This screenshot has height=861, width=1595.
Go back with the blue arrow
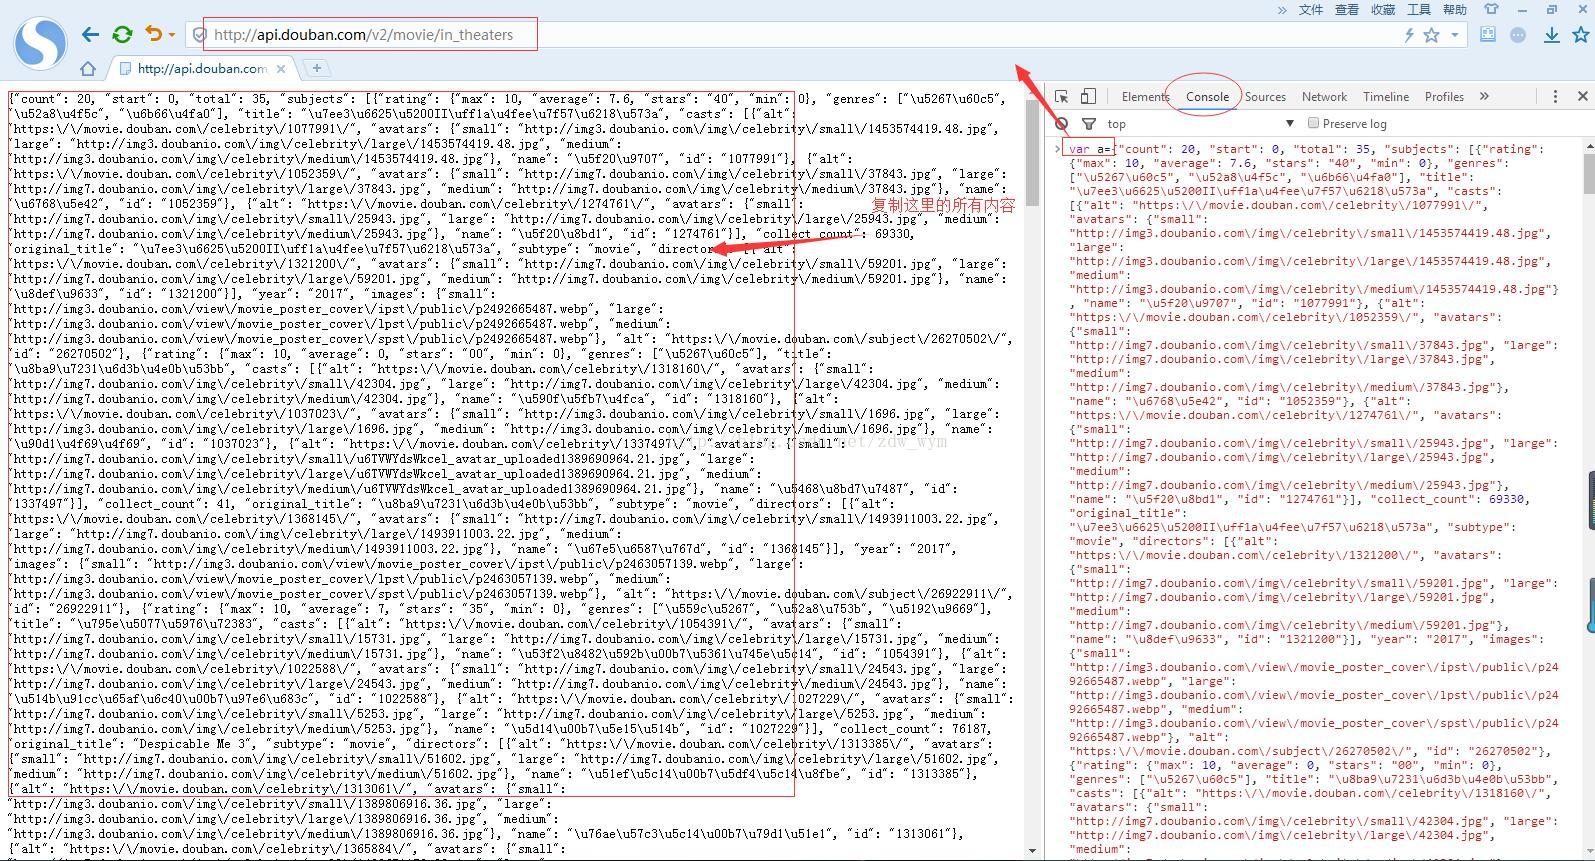pyautogui.click(x=90, y=35)
